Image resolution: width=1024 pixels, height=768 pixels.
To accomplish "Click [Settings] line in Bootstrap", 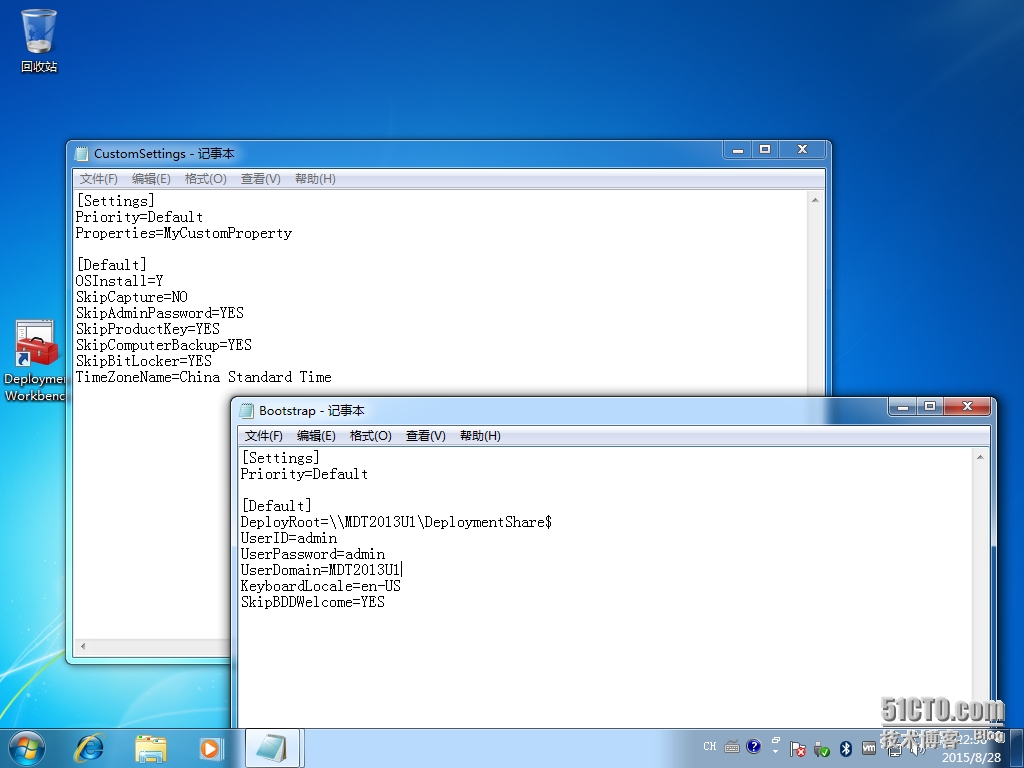I will tap(280, 458).
